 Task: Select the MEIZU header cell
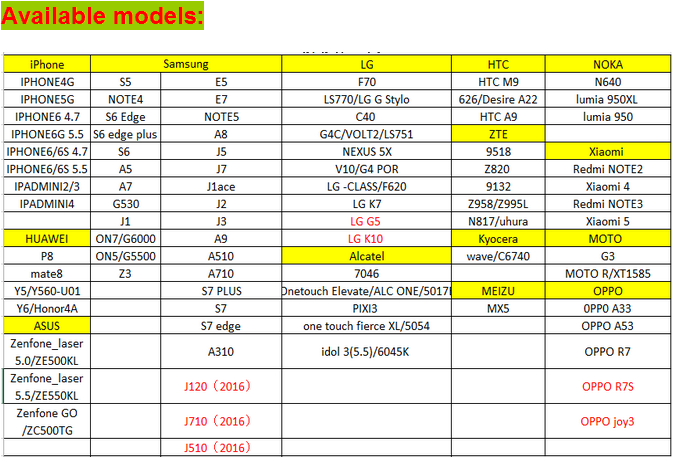coord(498,291)
